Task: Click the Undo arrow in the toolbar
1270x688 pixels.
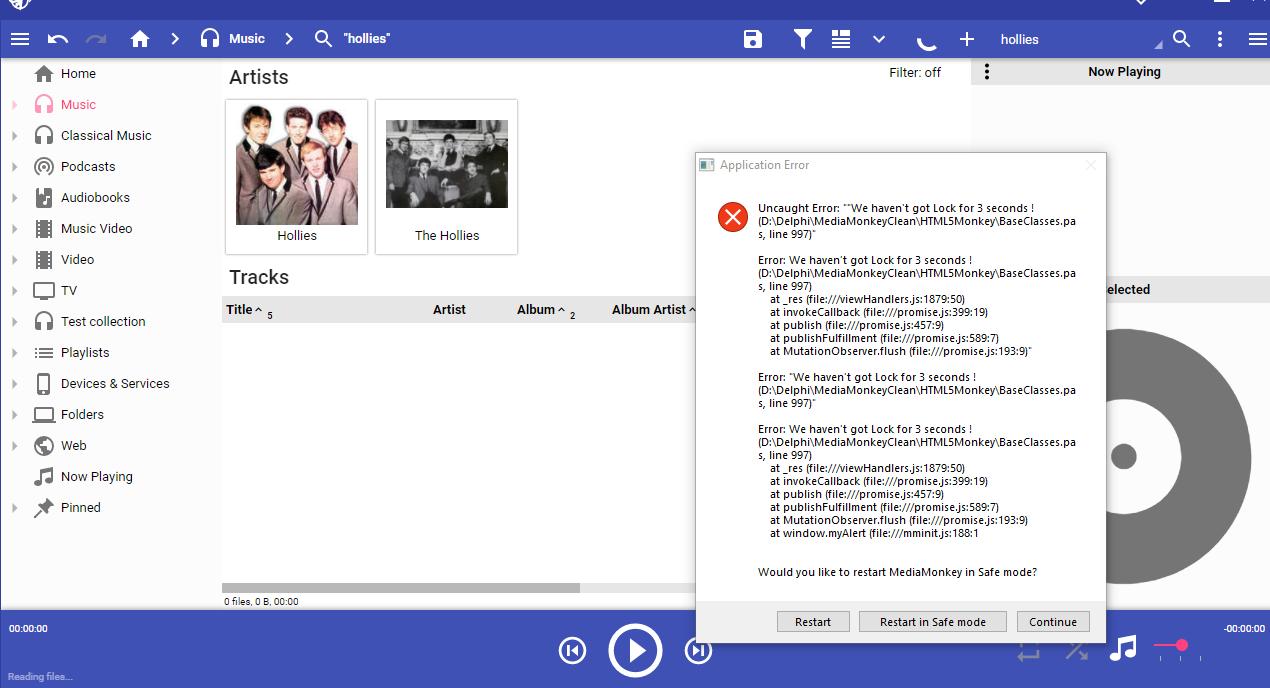Action: [x=58, y=39]
